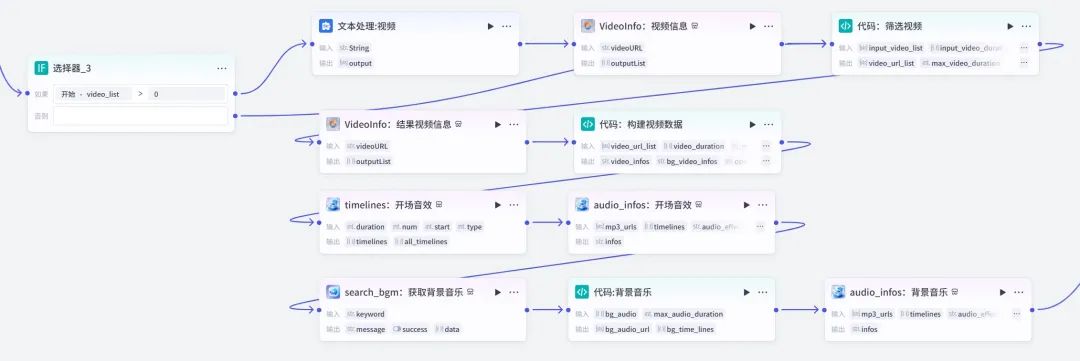Click the IF icon on 选择器_3 node
This screenshot has width=1080, height=361.
coord(41,68)
